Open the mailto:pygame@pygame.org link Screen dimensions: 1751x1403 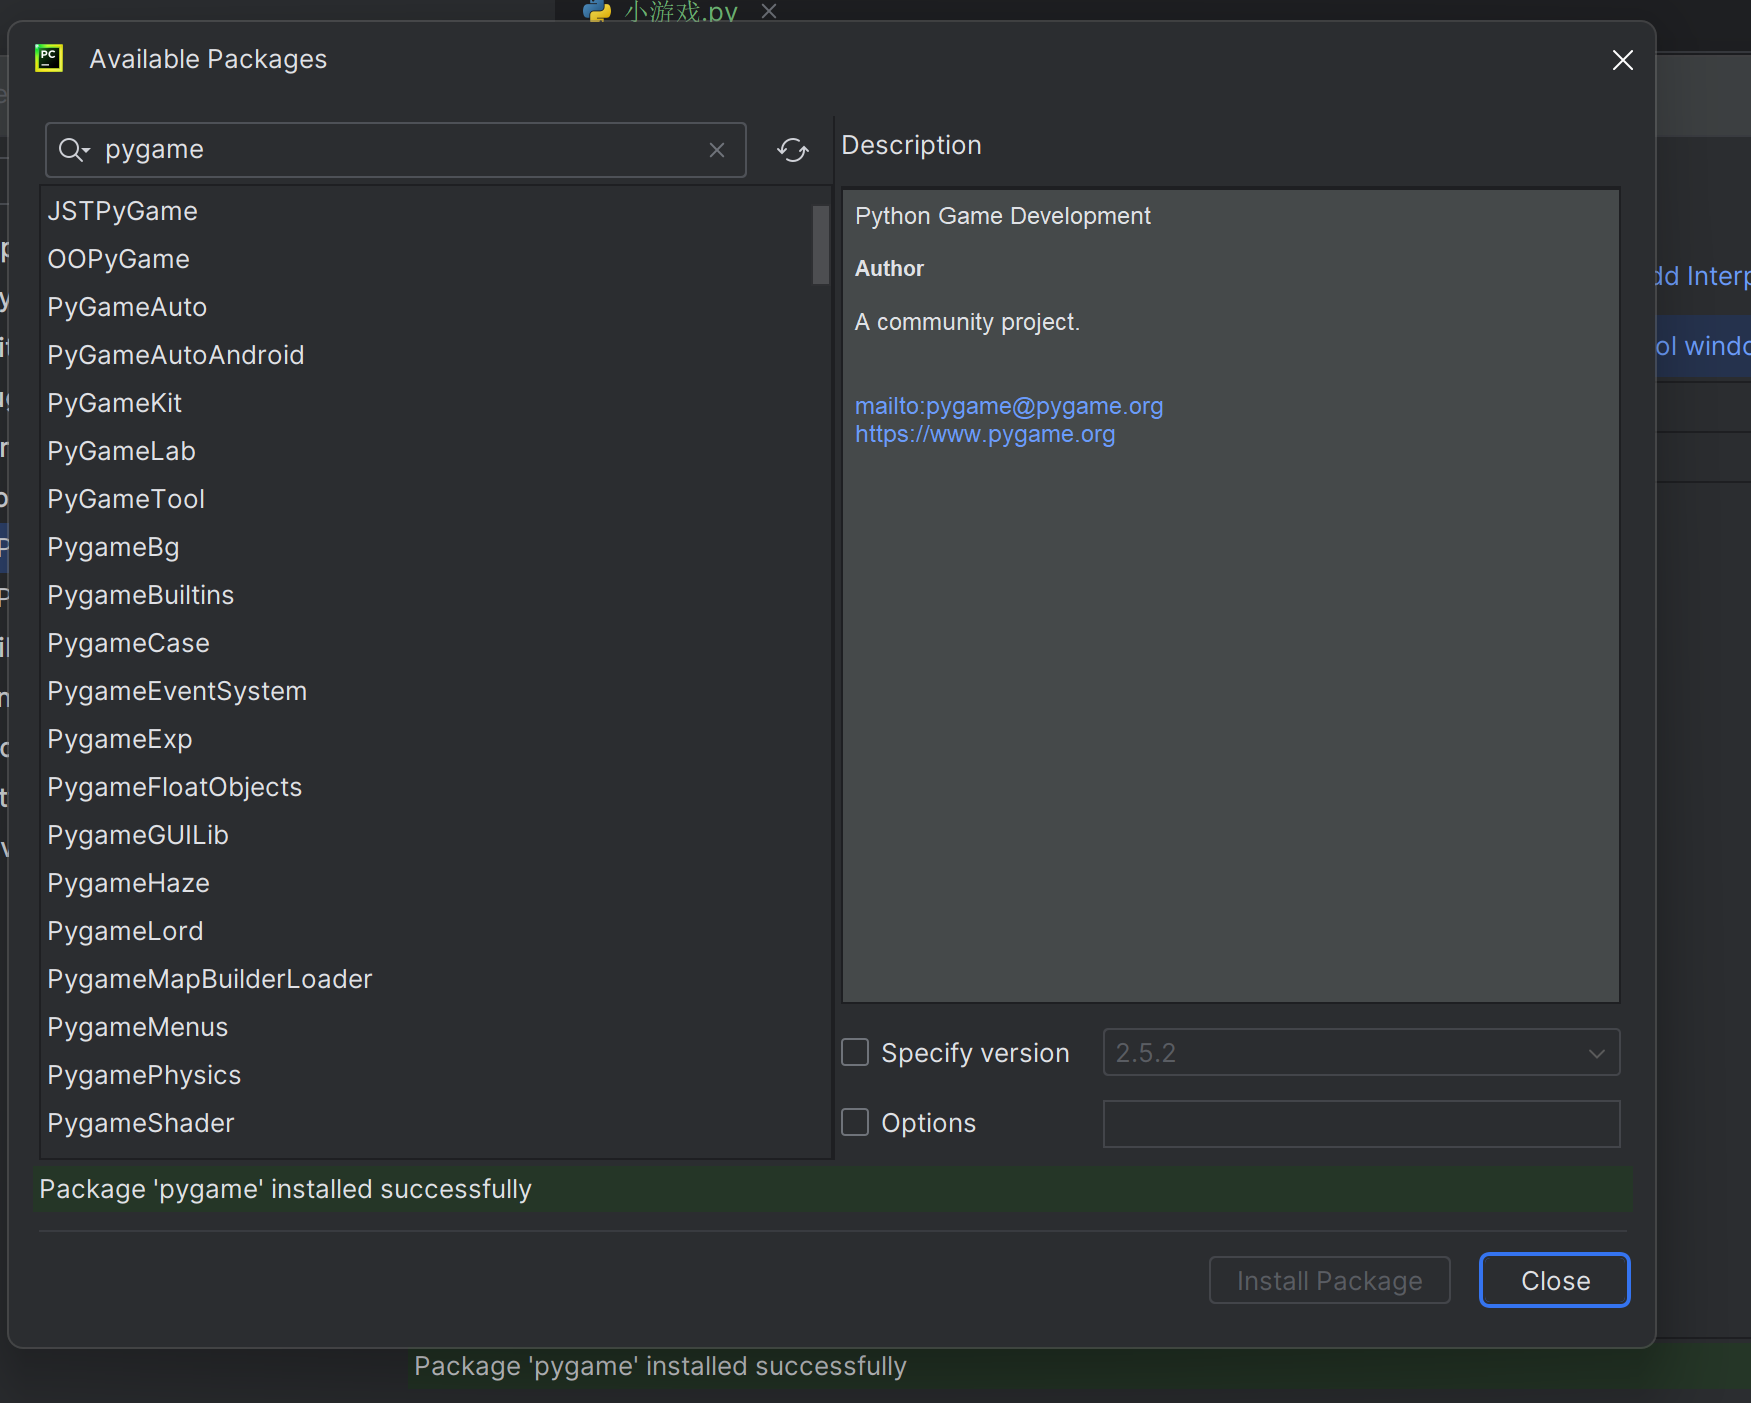(x=1009, y=406)
